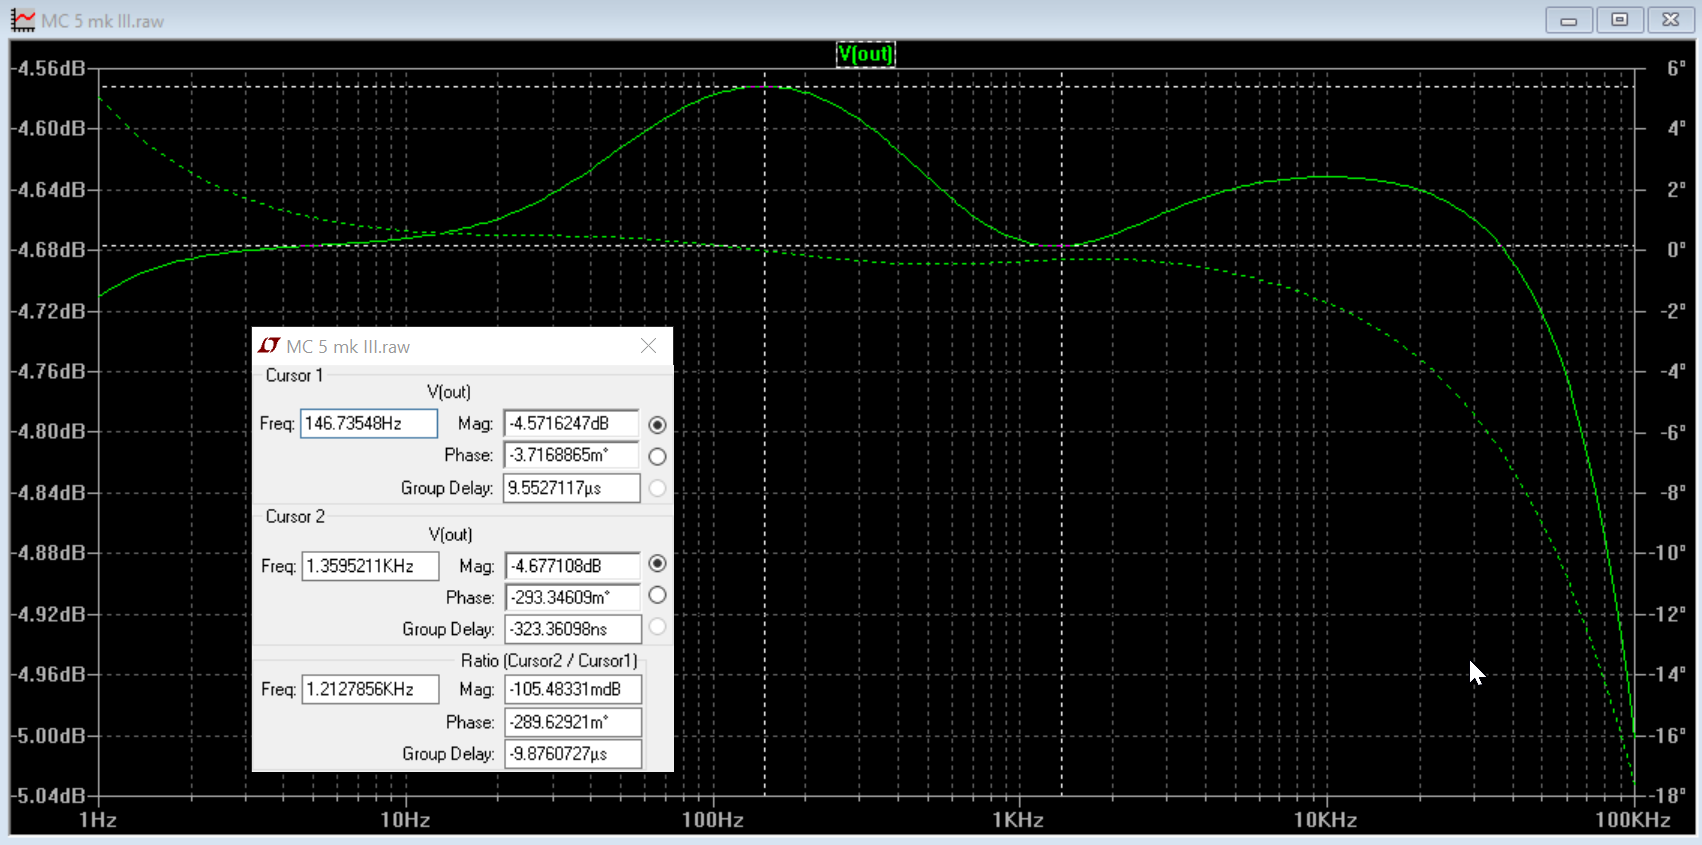Click Cursor 1 Group Delay field 9.5527117µs
Image resolution: width=1702 pixels, height=845 pixels.
tap(571, 488)
